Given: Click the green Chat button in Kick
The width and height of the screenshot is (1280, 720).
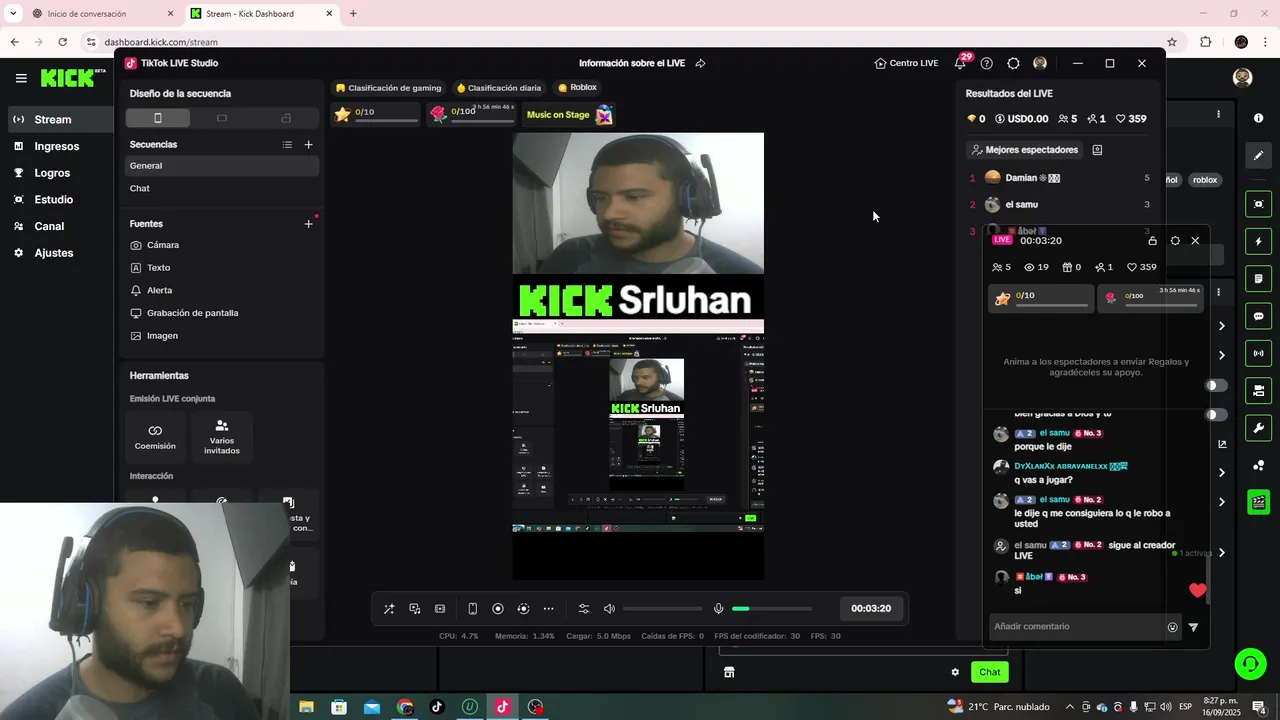Looking at the screenshot, I should pyautogui.click(x=989, y=672).
